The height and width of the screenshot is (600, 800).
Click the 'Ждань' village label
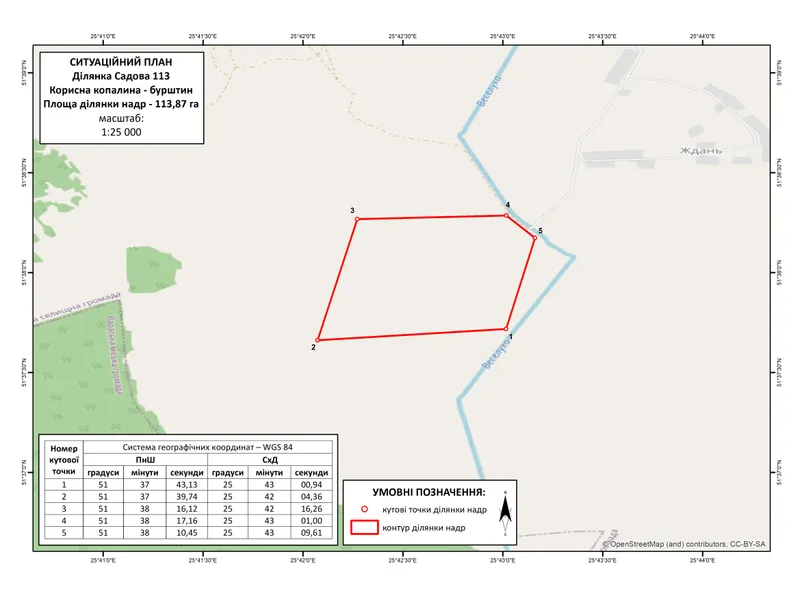point(701,151)
